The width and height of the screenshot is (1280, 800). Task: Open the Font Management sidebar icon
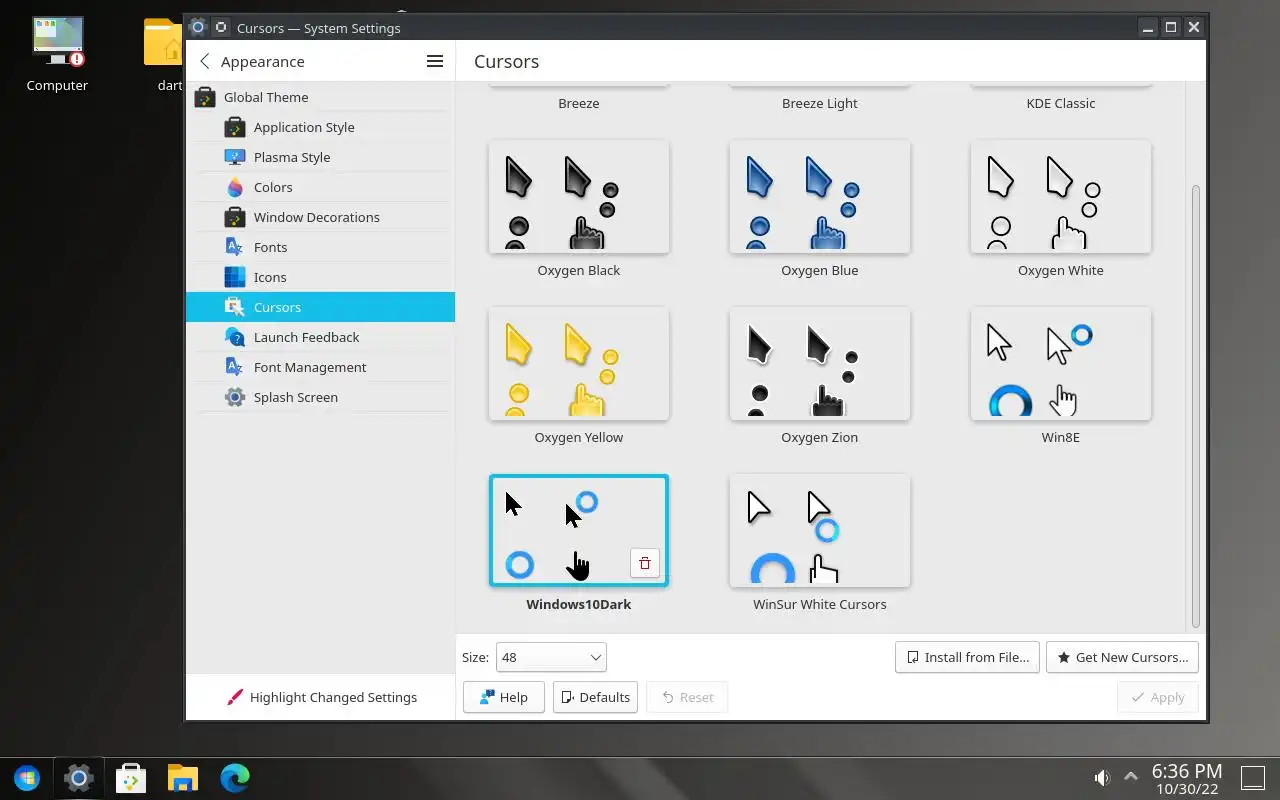pyautogui.click(x=235, y=367)
